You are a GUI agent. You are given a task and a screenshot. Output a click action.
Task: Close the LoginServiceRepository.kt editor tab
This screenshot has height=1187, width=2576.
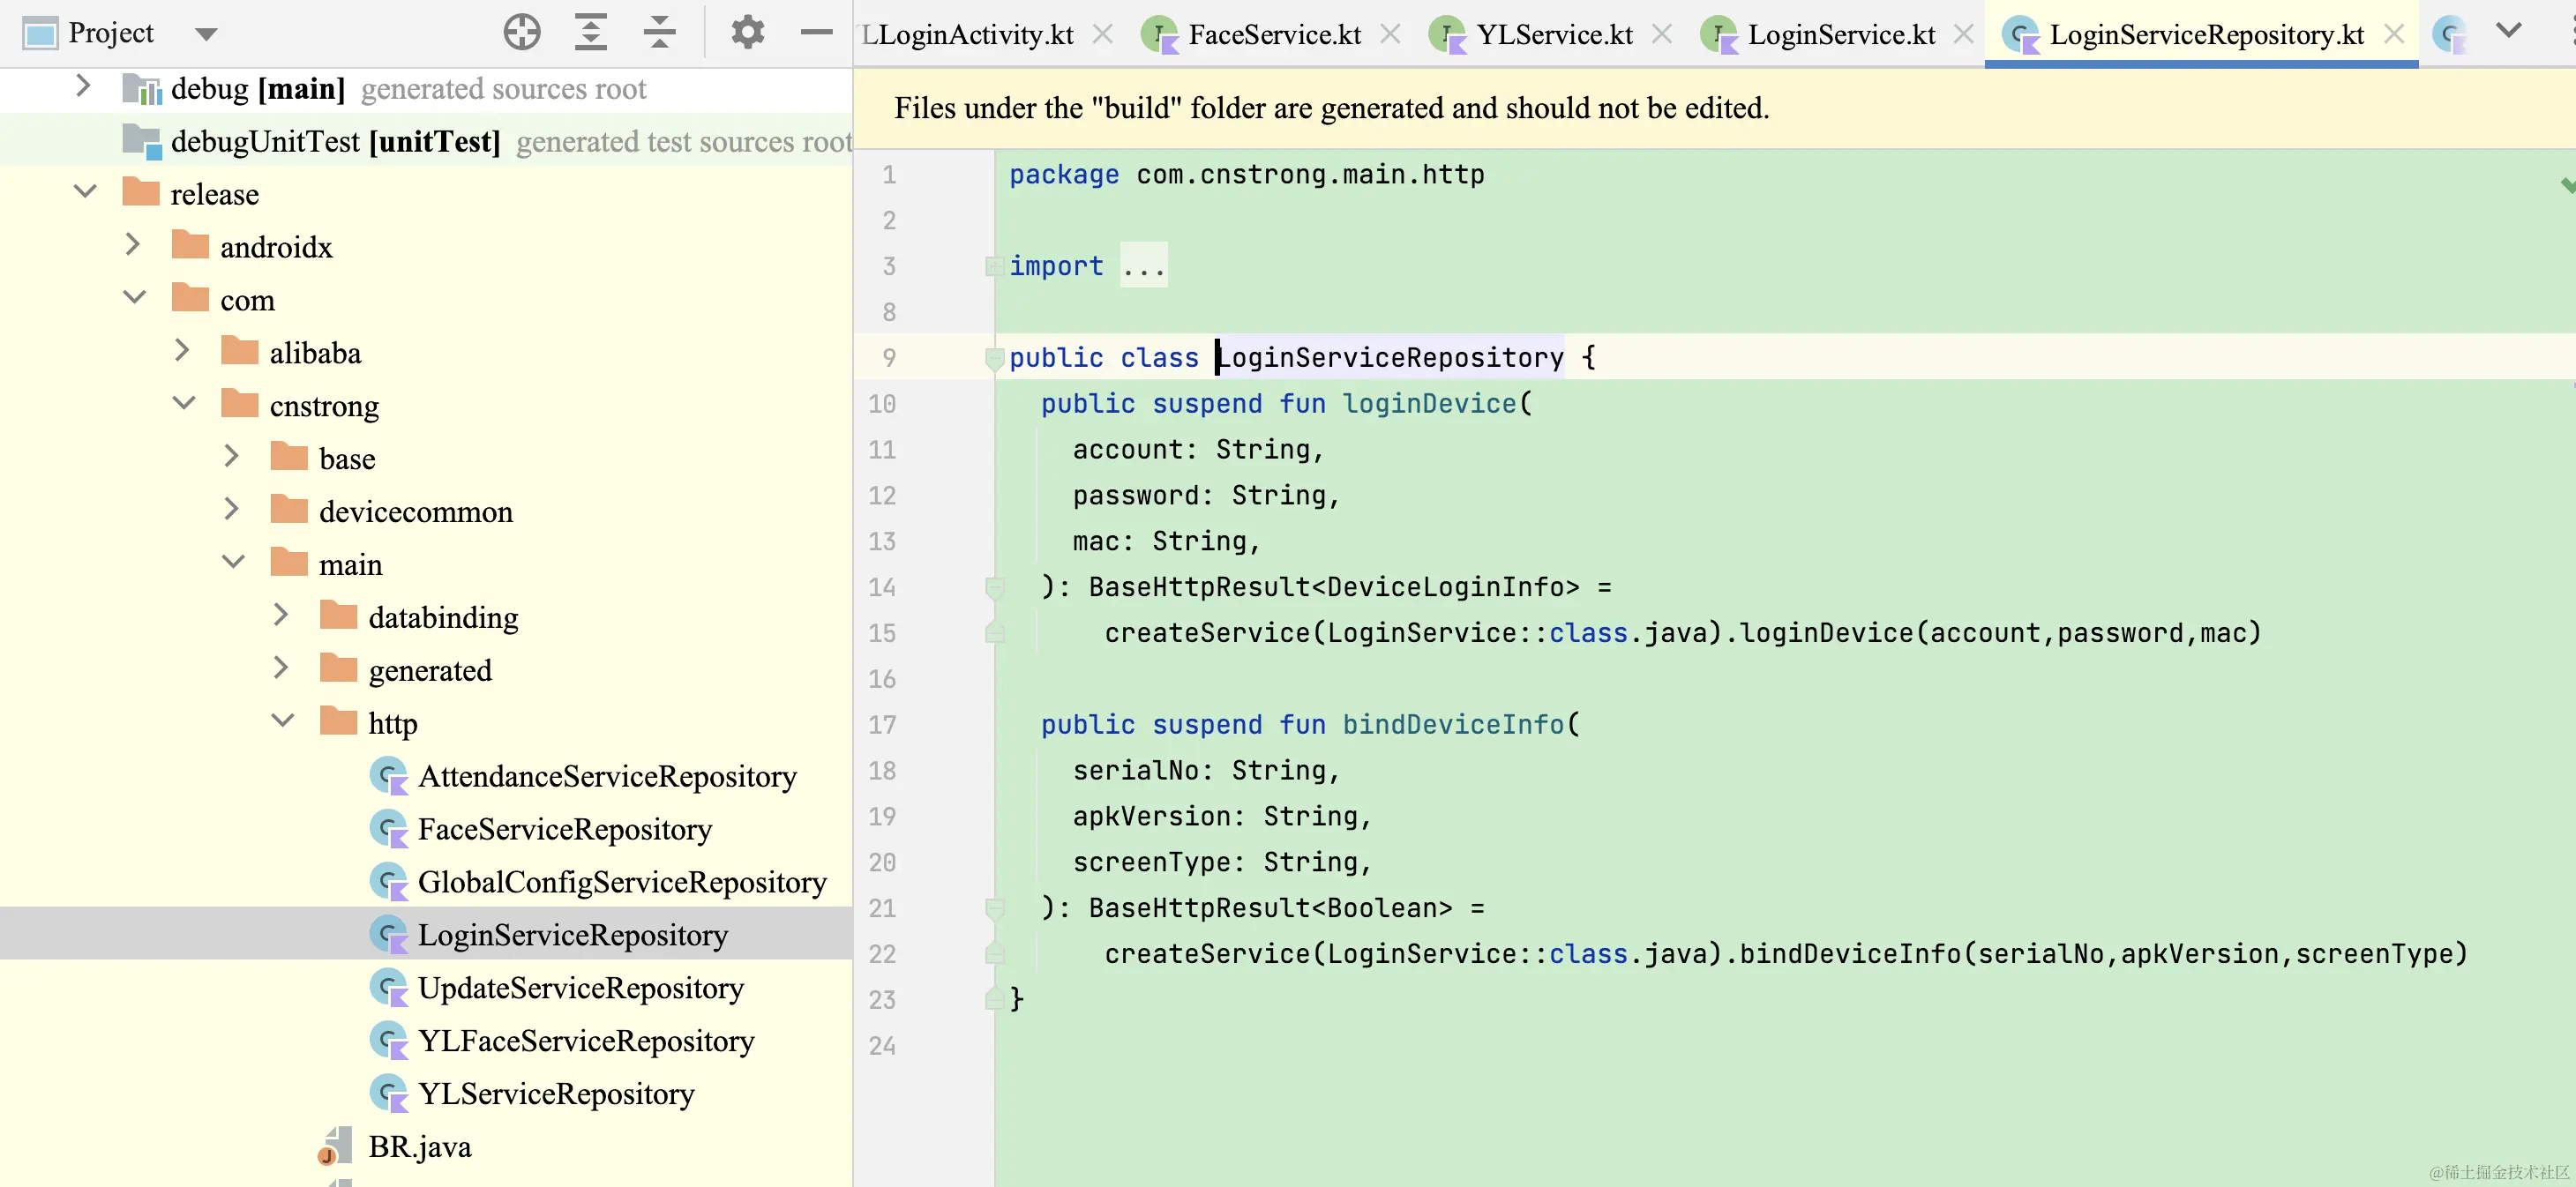coord(2393,34)
